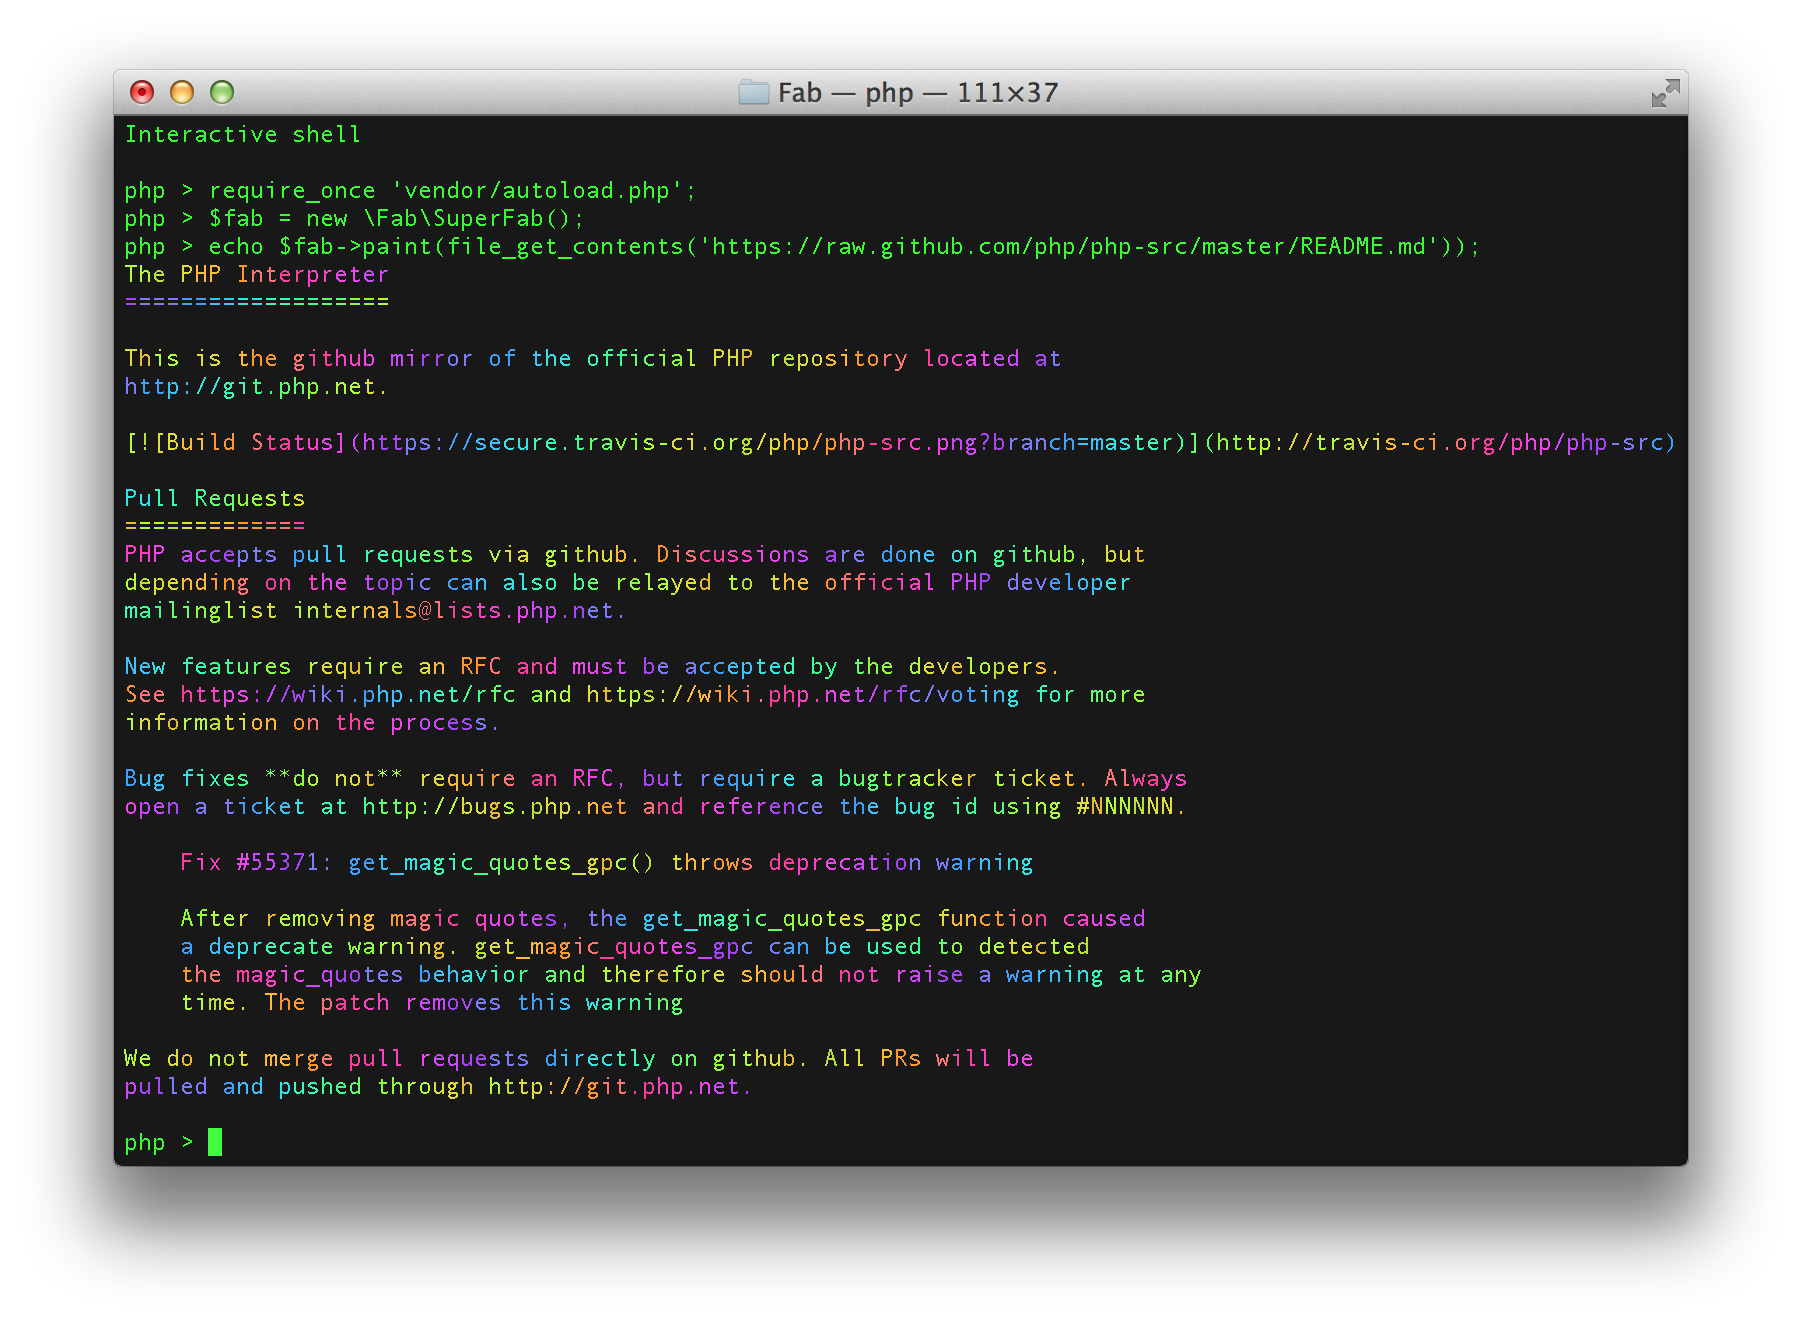Screen dimensions: 1802x1324
Task: Click the green cursor at the php prompt
Action: coord(215,1142)
